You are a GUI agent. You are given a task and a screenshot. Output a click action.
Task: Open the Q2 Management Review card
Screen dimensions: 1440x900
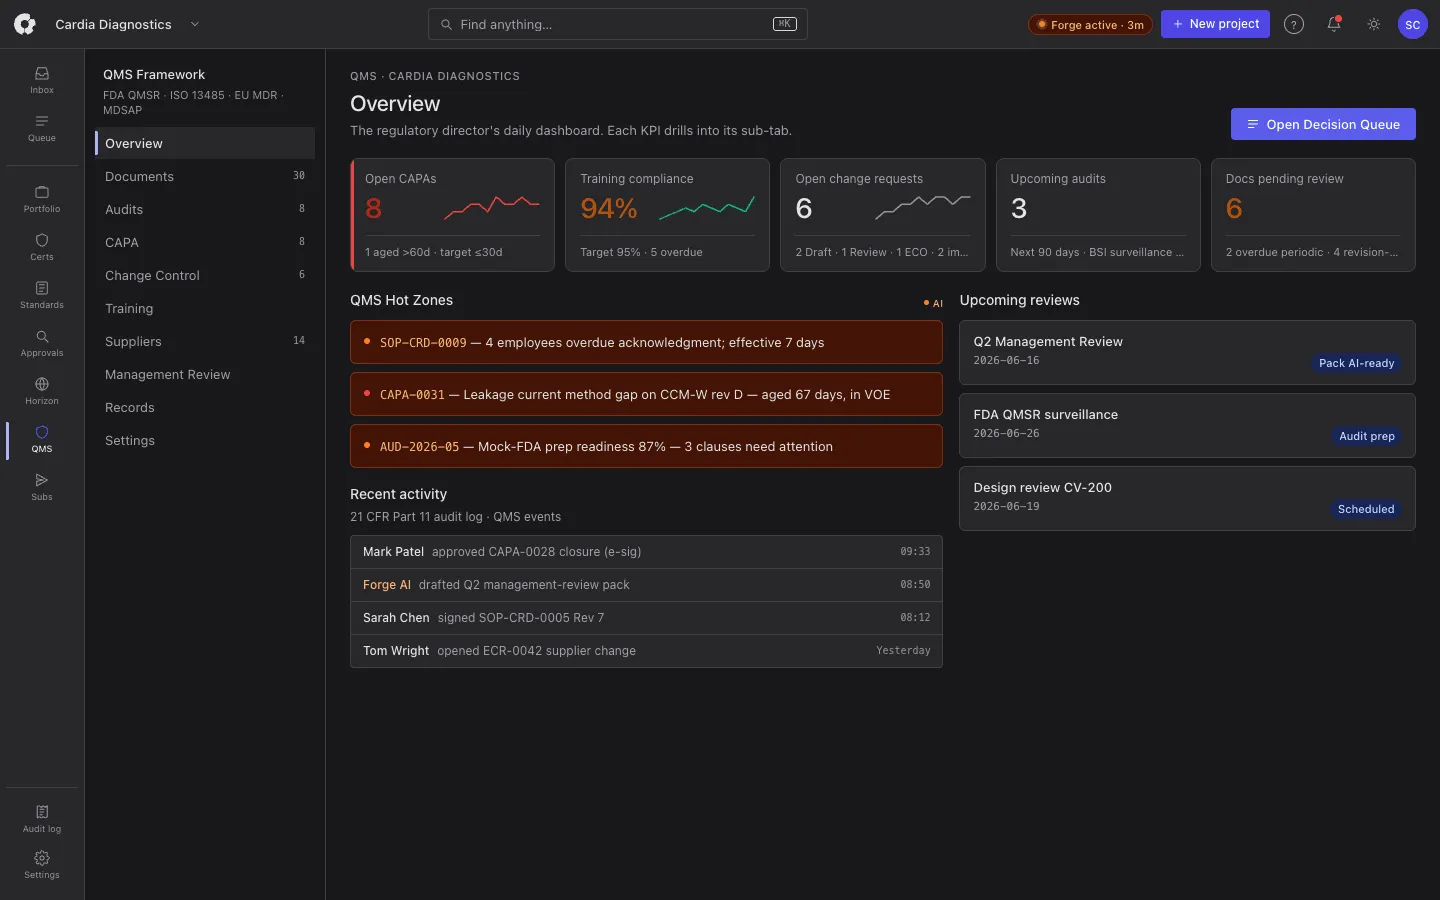click(x=1187, y=352)
